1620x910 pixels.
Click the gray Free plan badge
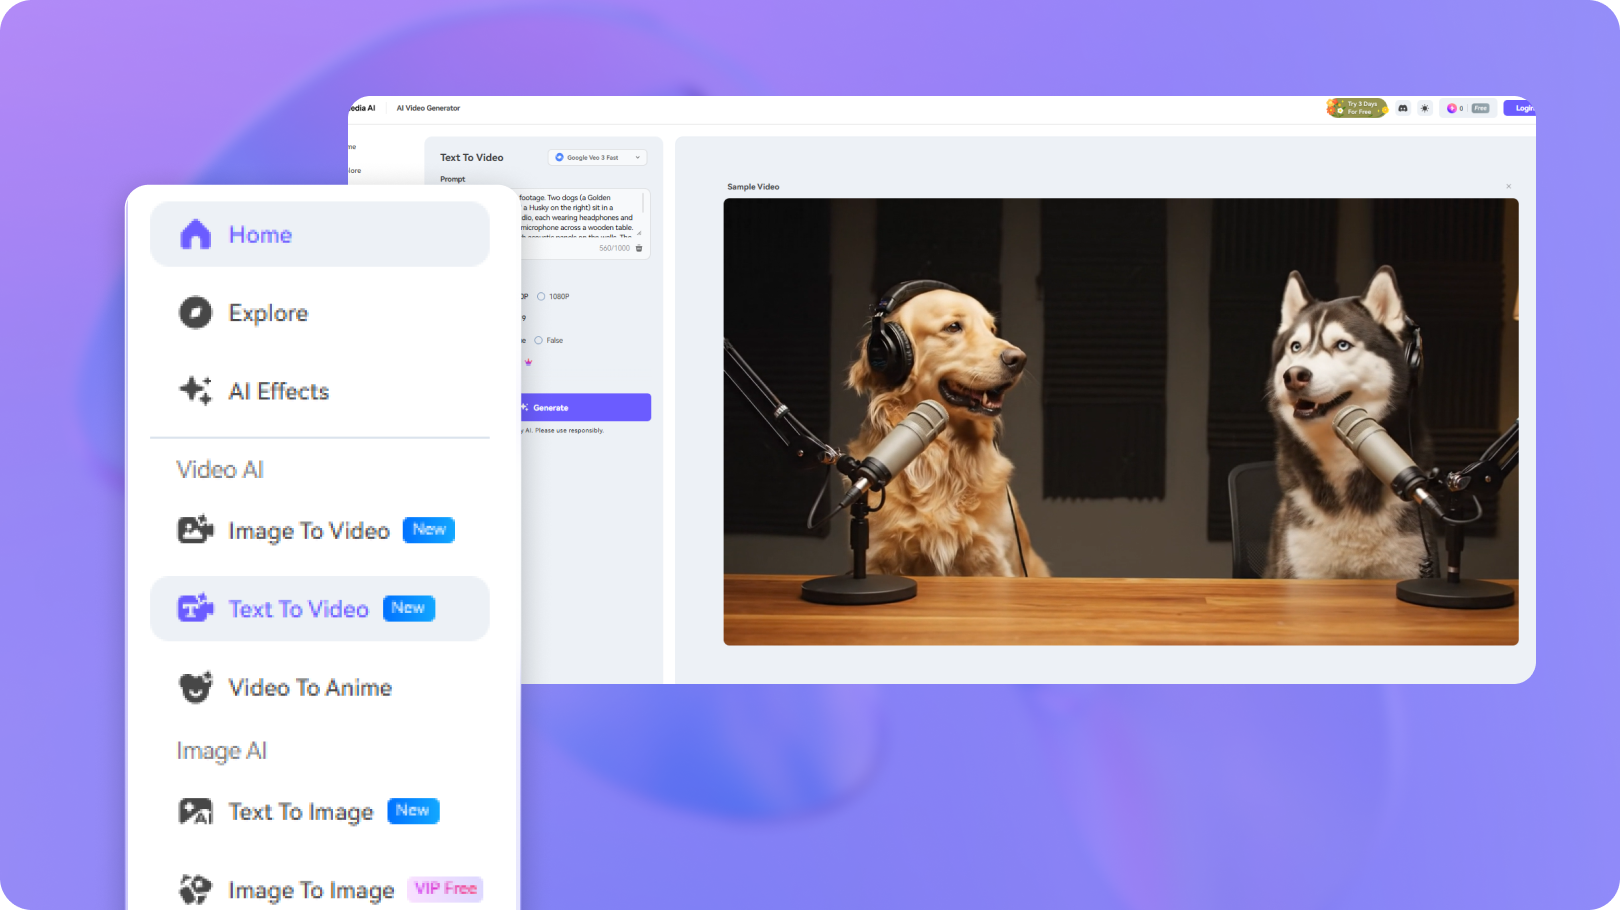(1480, 108)
